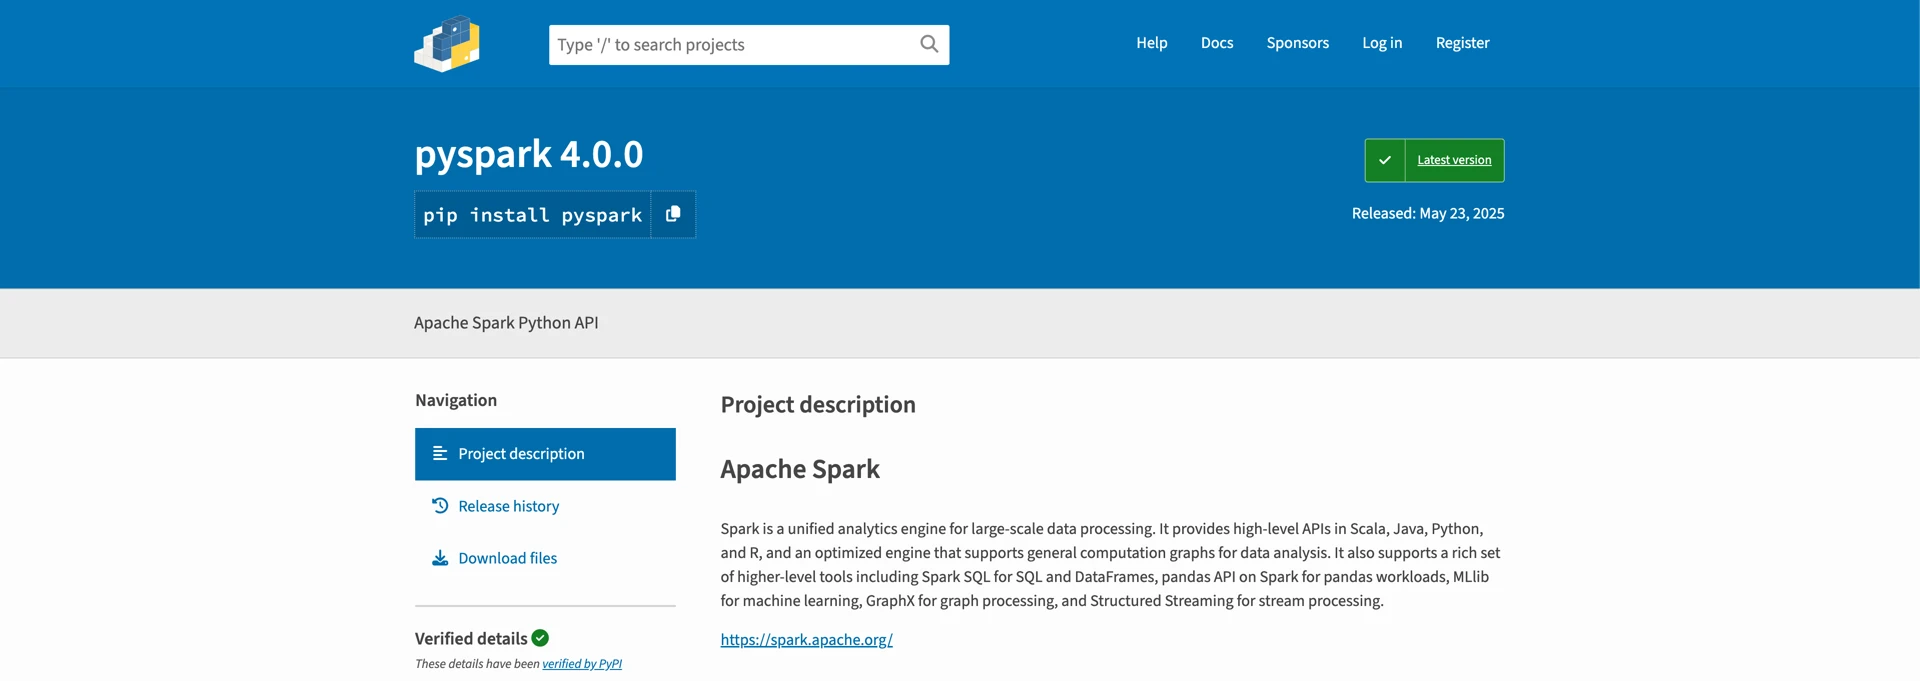Copy pip install command to clipboard
Screen dimensions: 1920x681
coord(673,214)
